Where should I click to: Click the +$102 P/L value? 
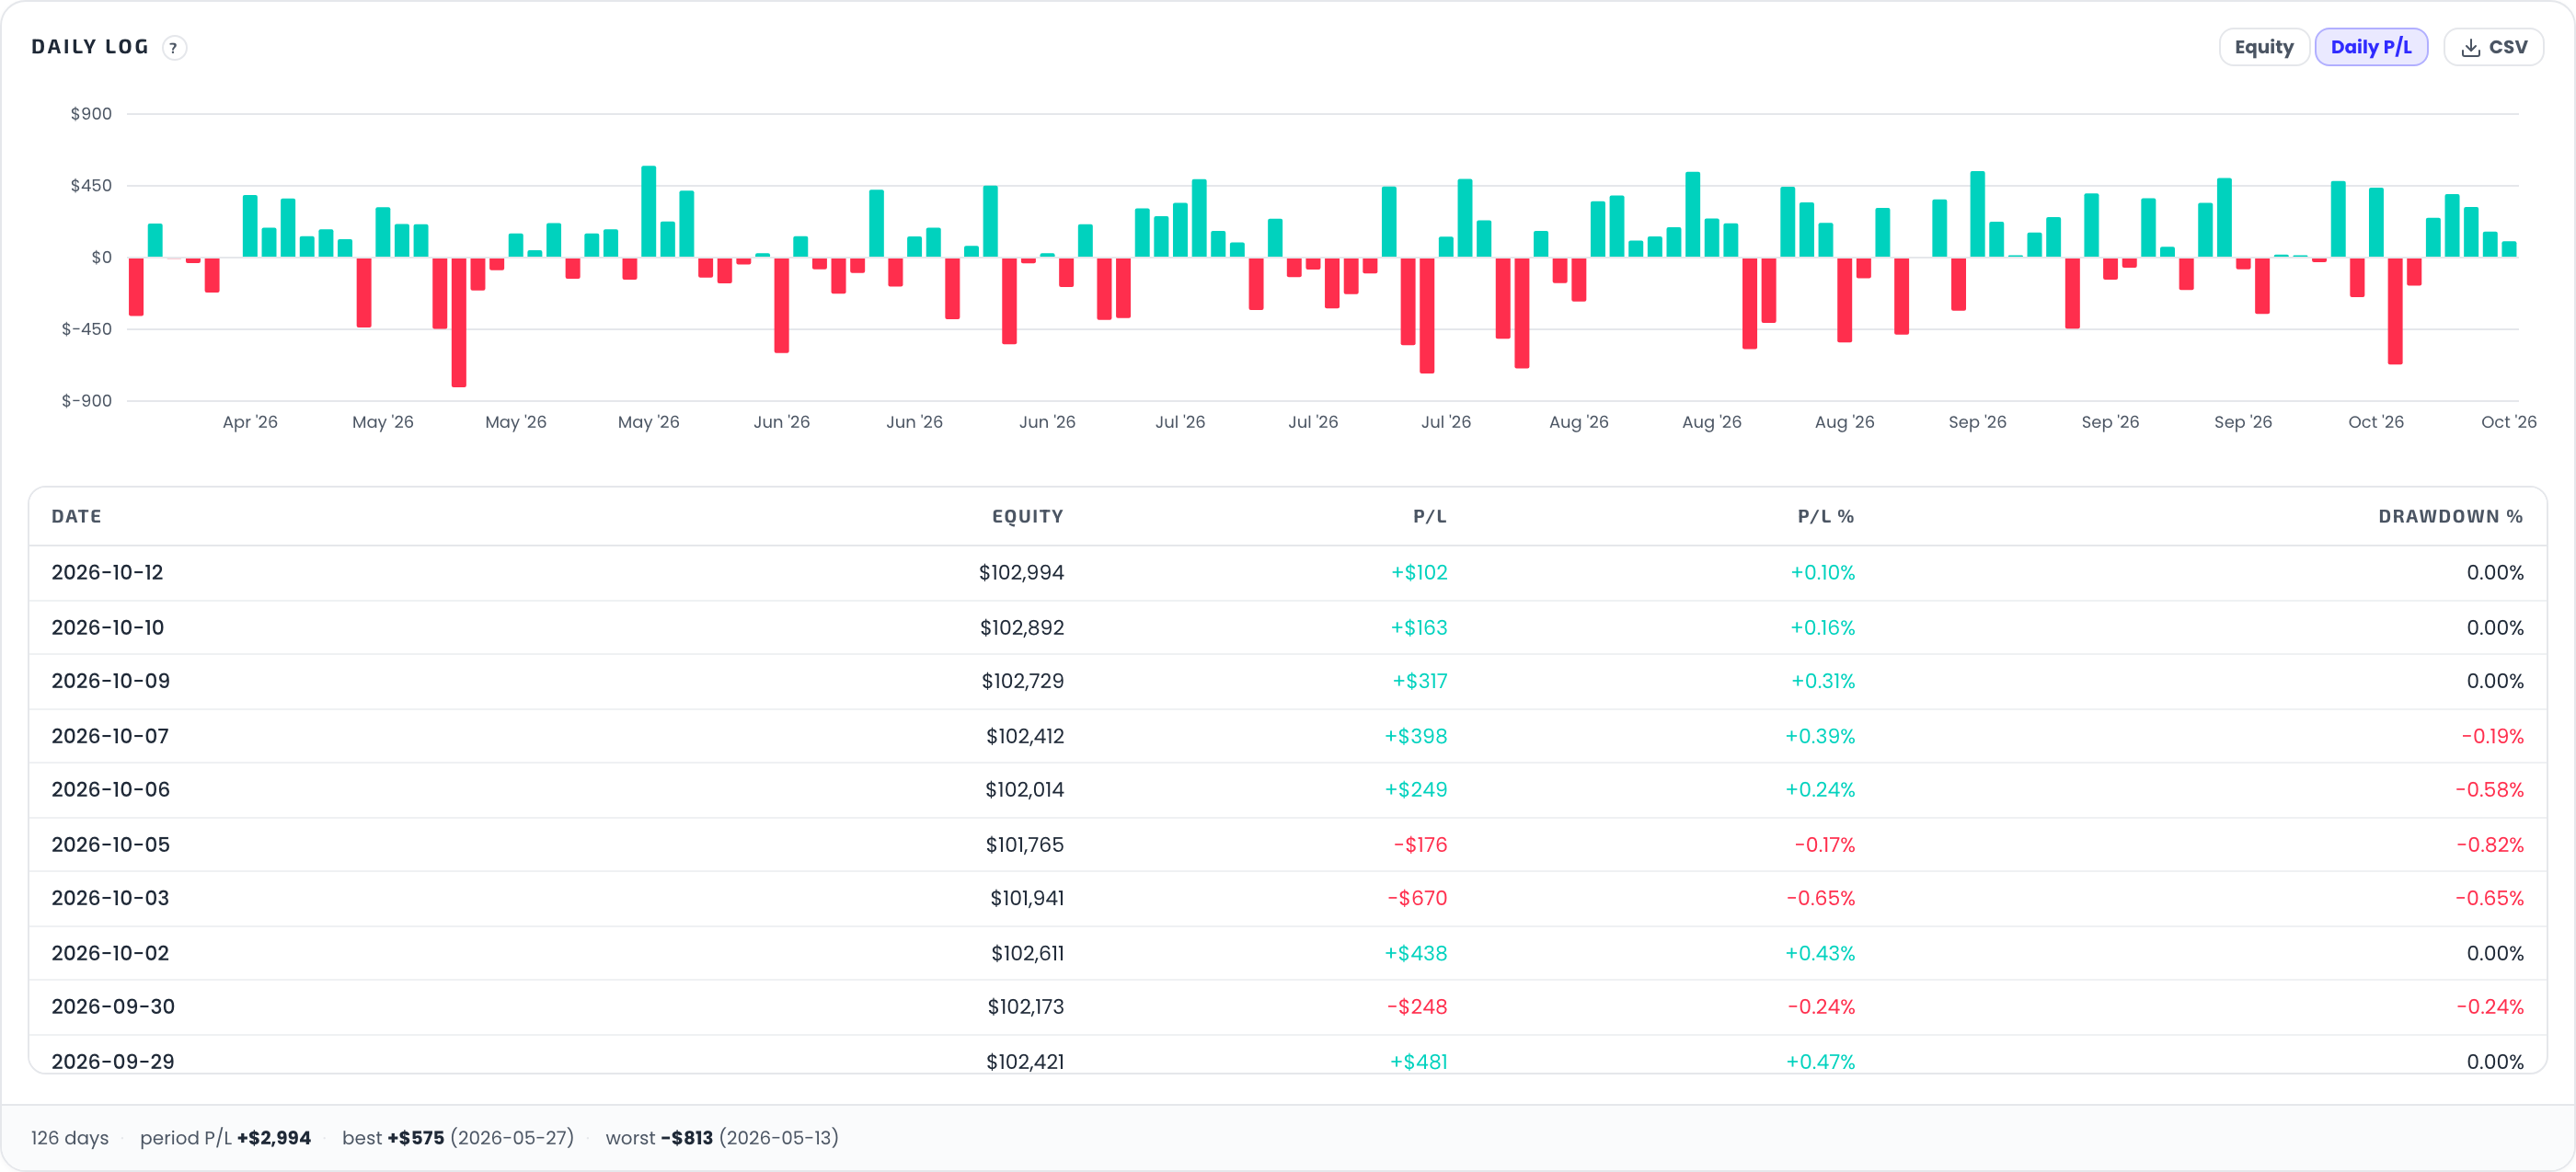pyautogui.click(x=1419, y=573)
